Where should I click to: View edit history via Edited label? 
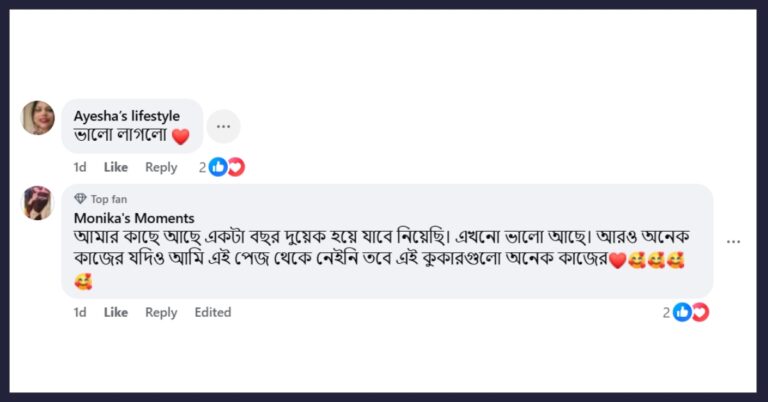(213, 312)
